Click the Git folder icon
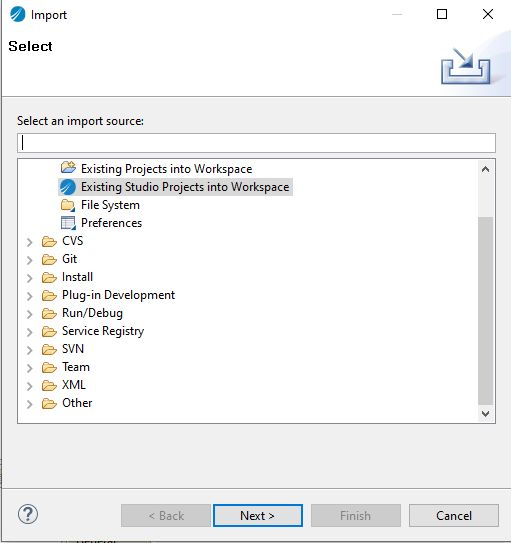 pyautogui.click(x=49, y=259)
